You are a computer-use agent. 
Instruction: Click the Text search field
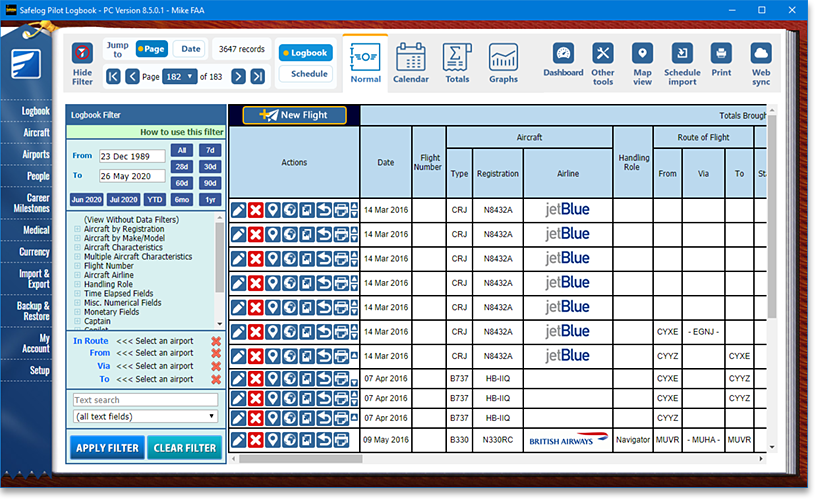[x=145, y=400]
